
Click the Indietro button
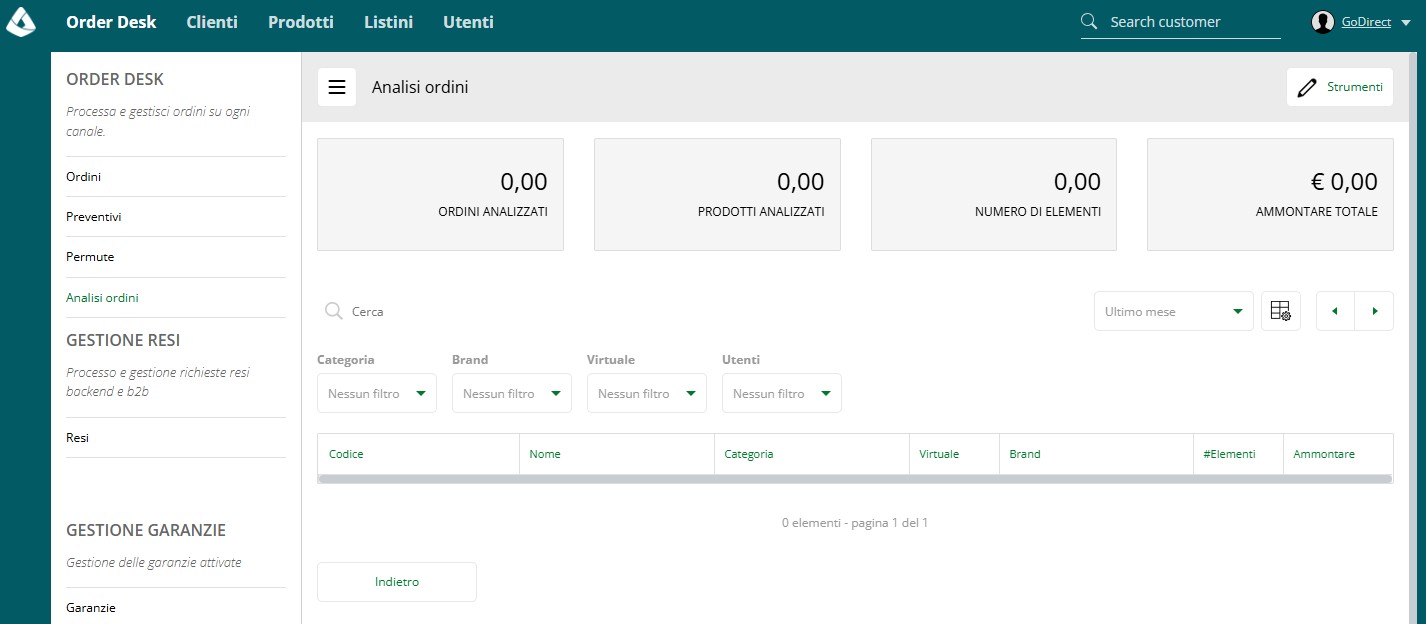tap(397, 582)
